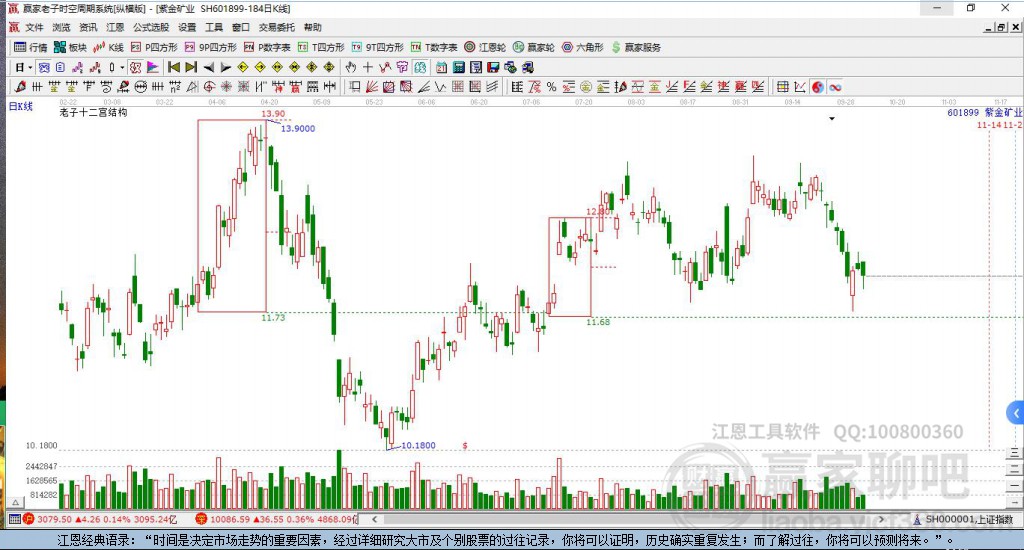1024x550 pixels.
Task: Click the infinity symbol icon
Action: coord(835,87)
